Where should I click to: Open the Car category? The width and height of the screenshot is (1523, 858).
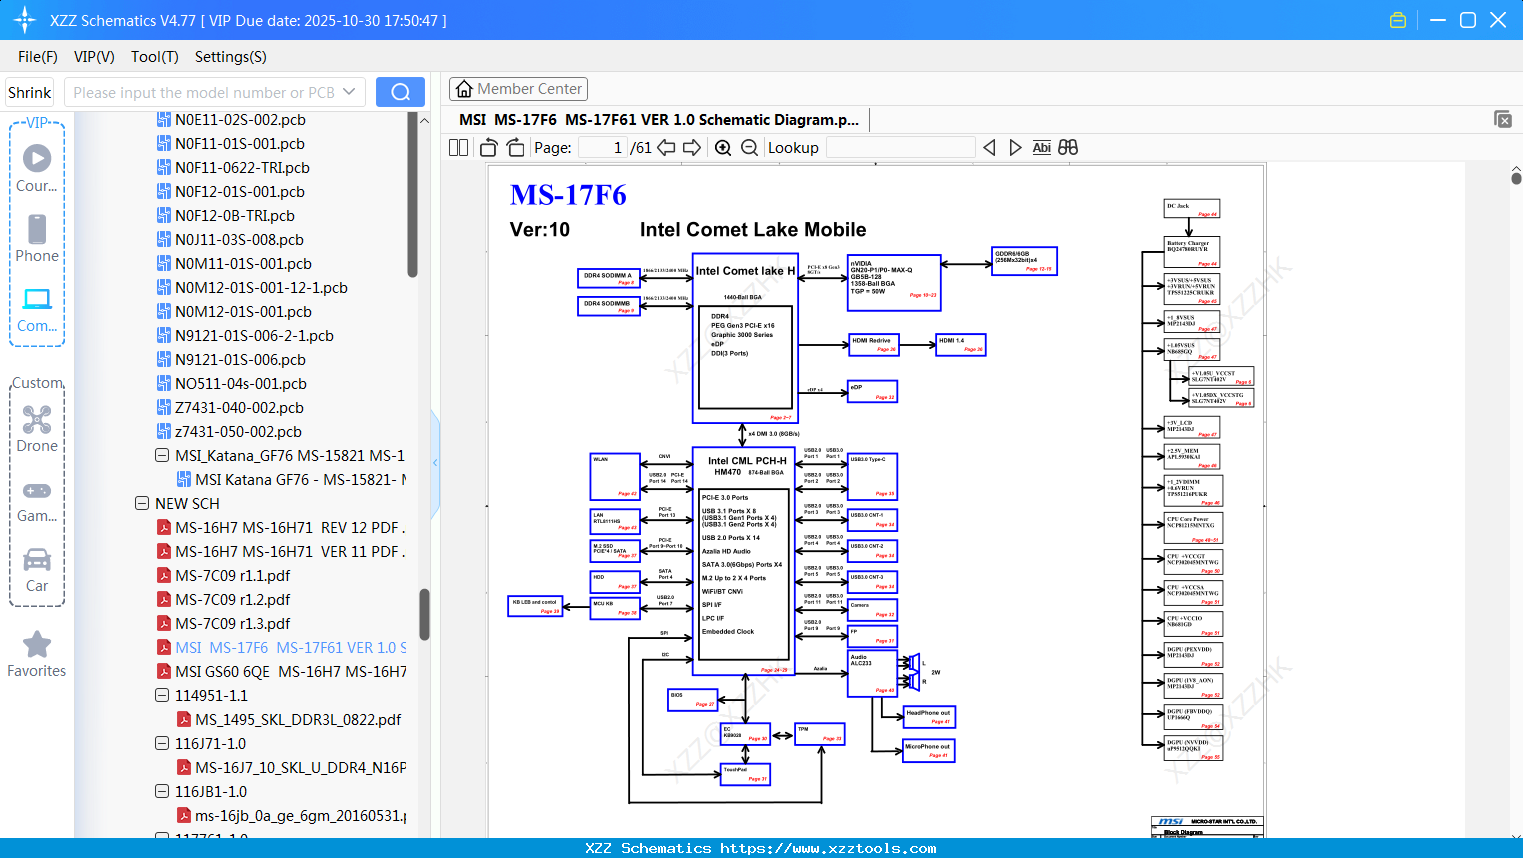click(x=37, y=569)
